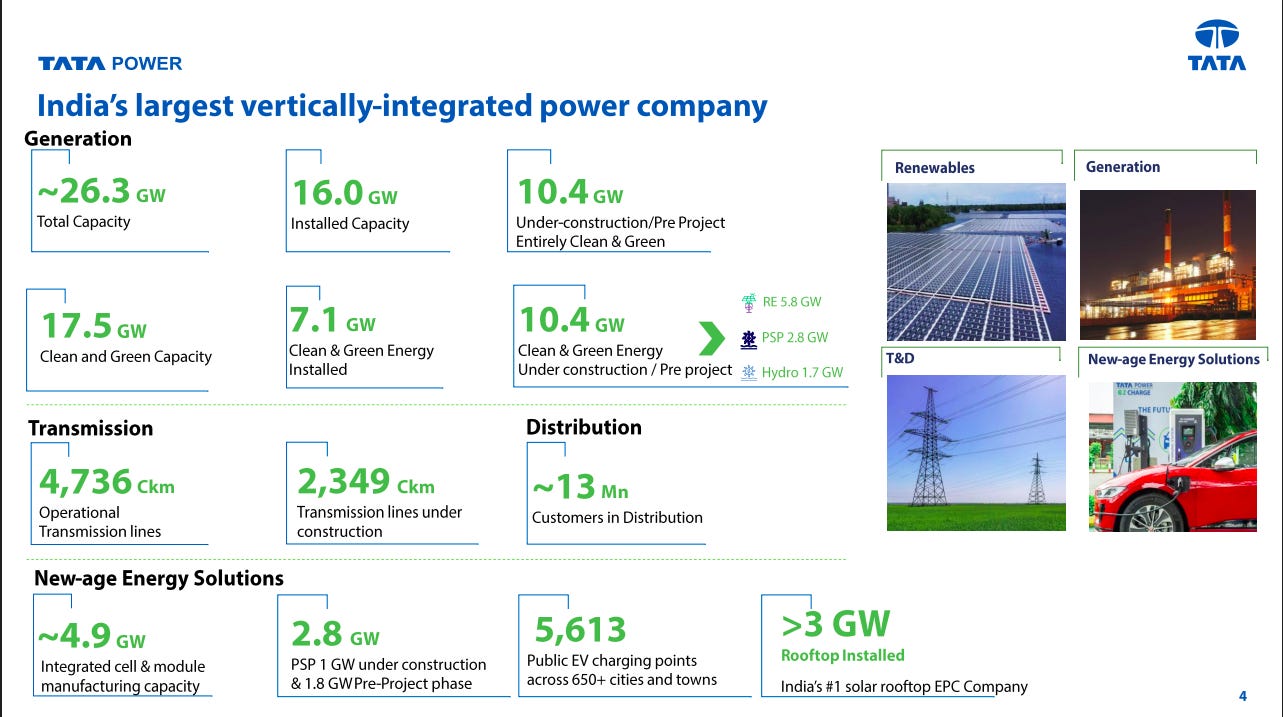Click the ~26.3 GW total capacity figure

(x=101, y=192)
